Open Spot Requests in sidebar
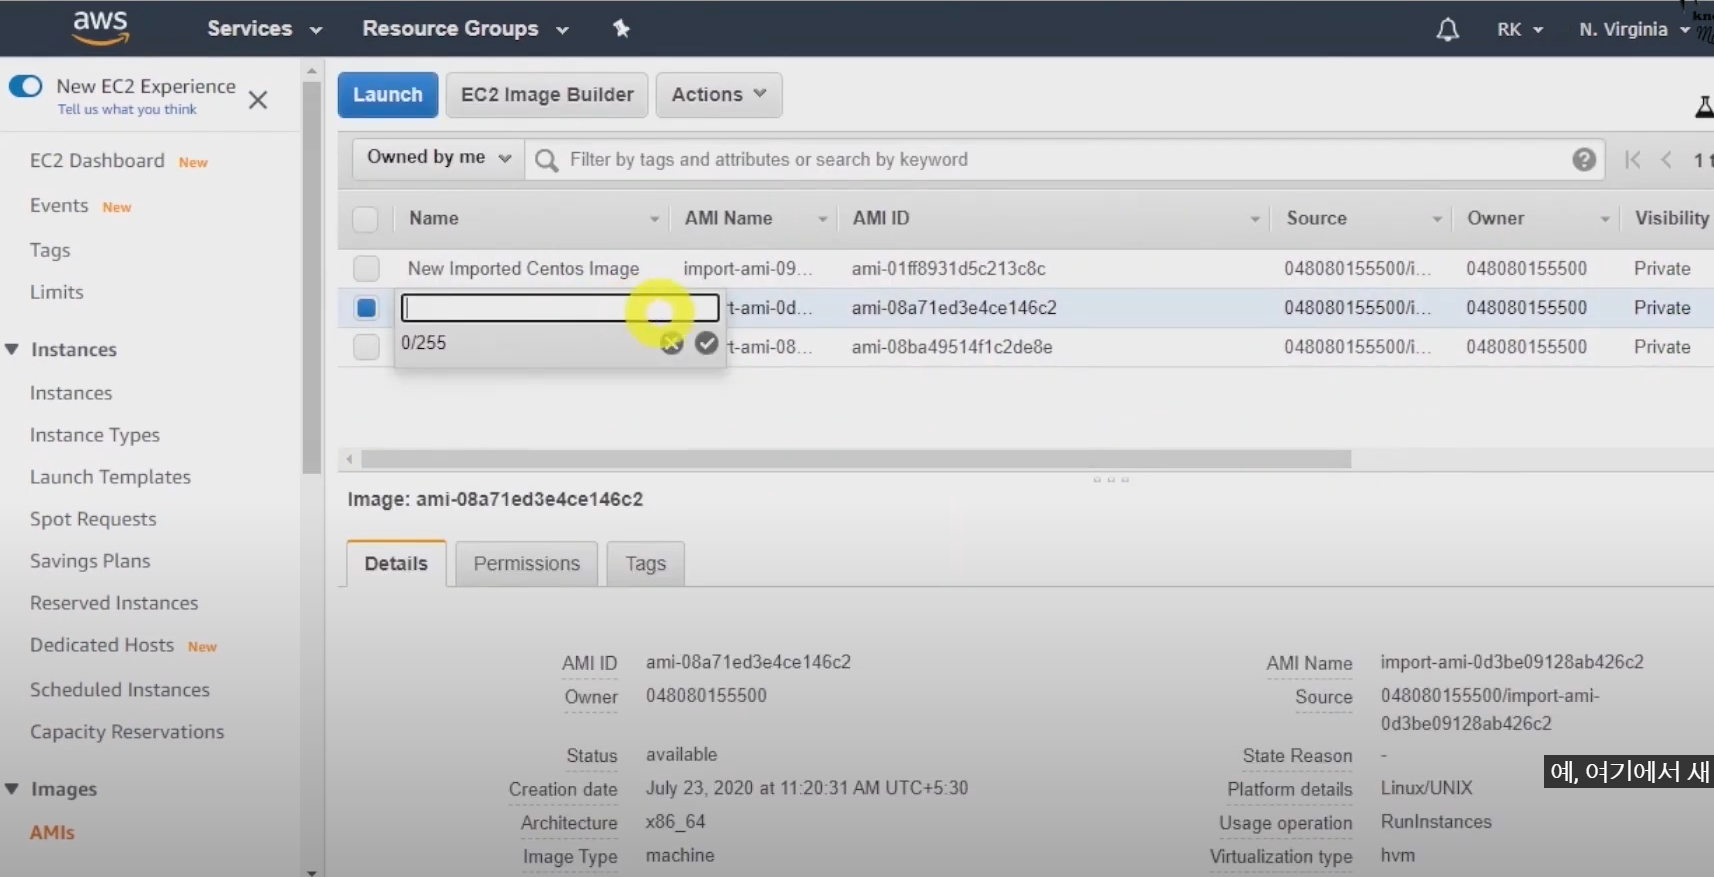1714x877 pixels. 93,519
